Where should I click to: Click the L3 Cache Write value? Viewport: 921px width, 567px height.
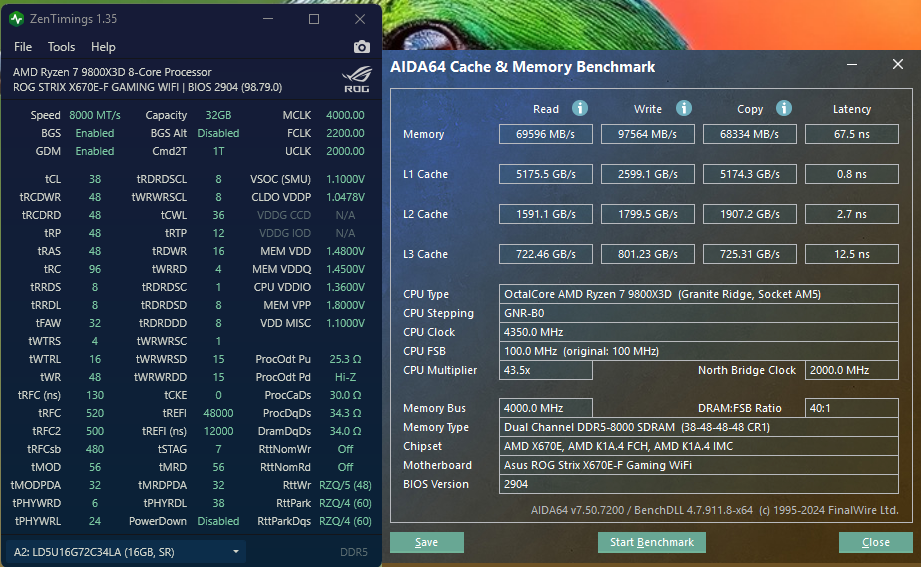[648, 254]
